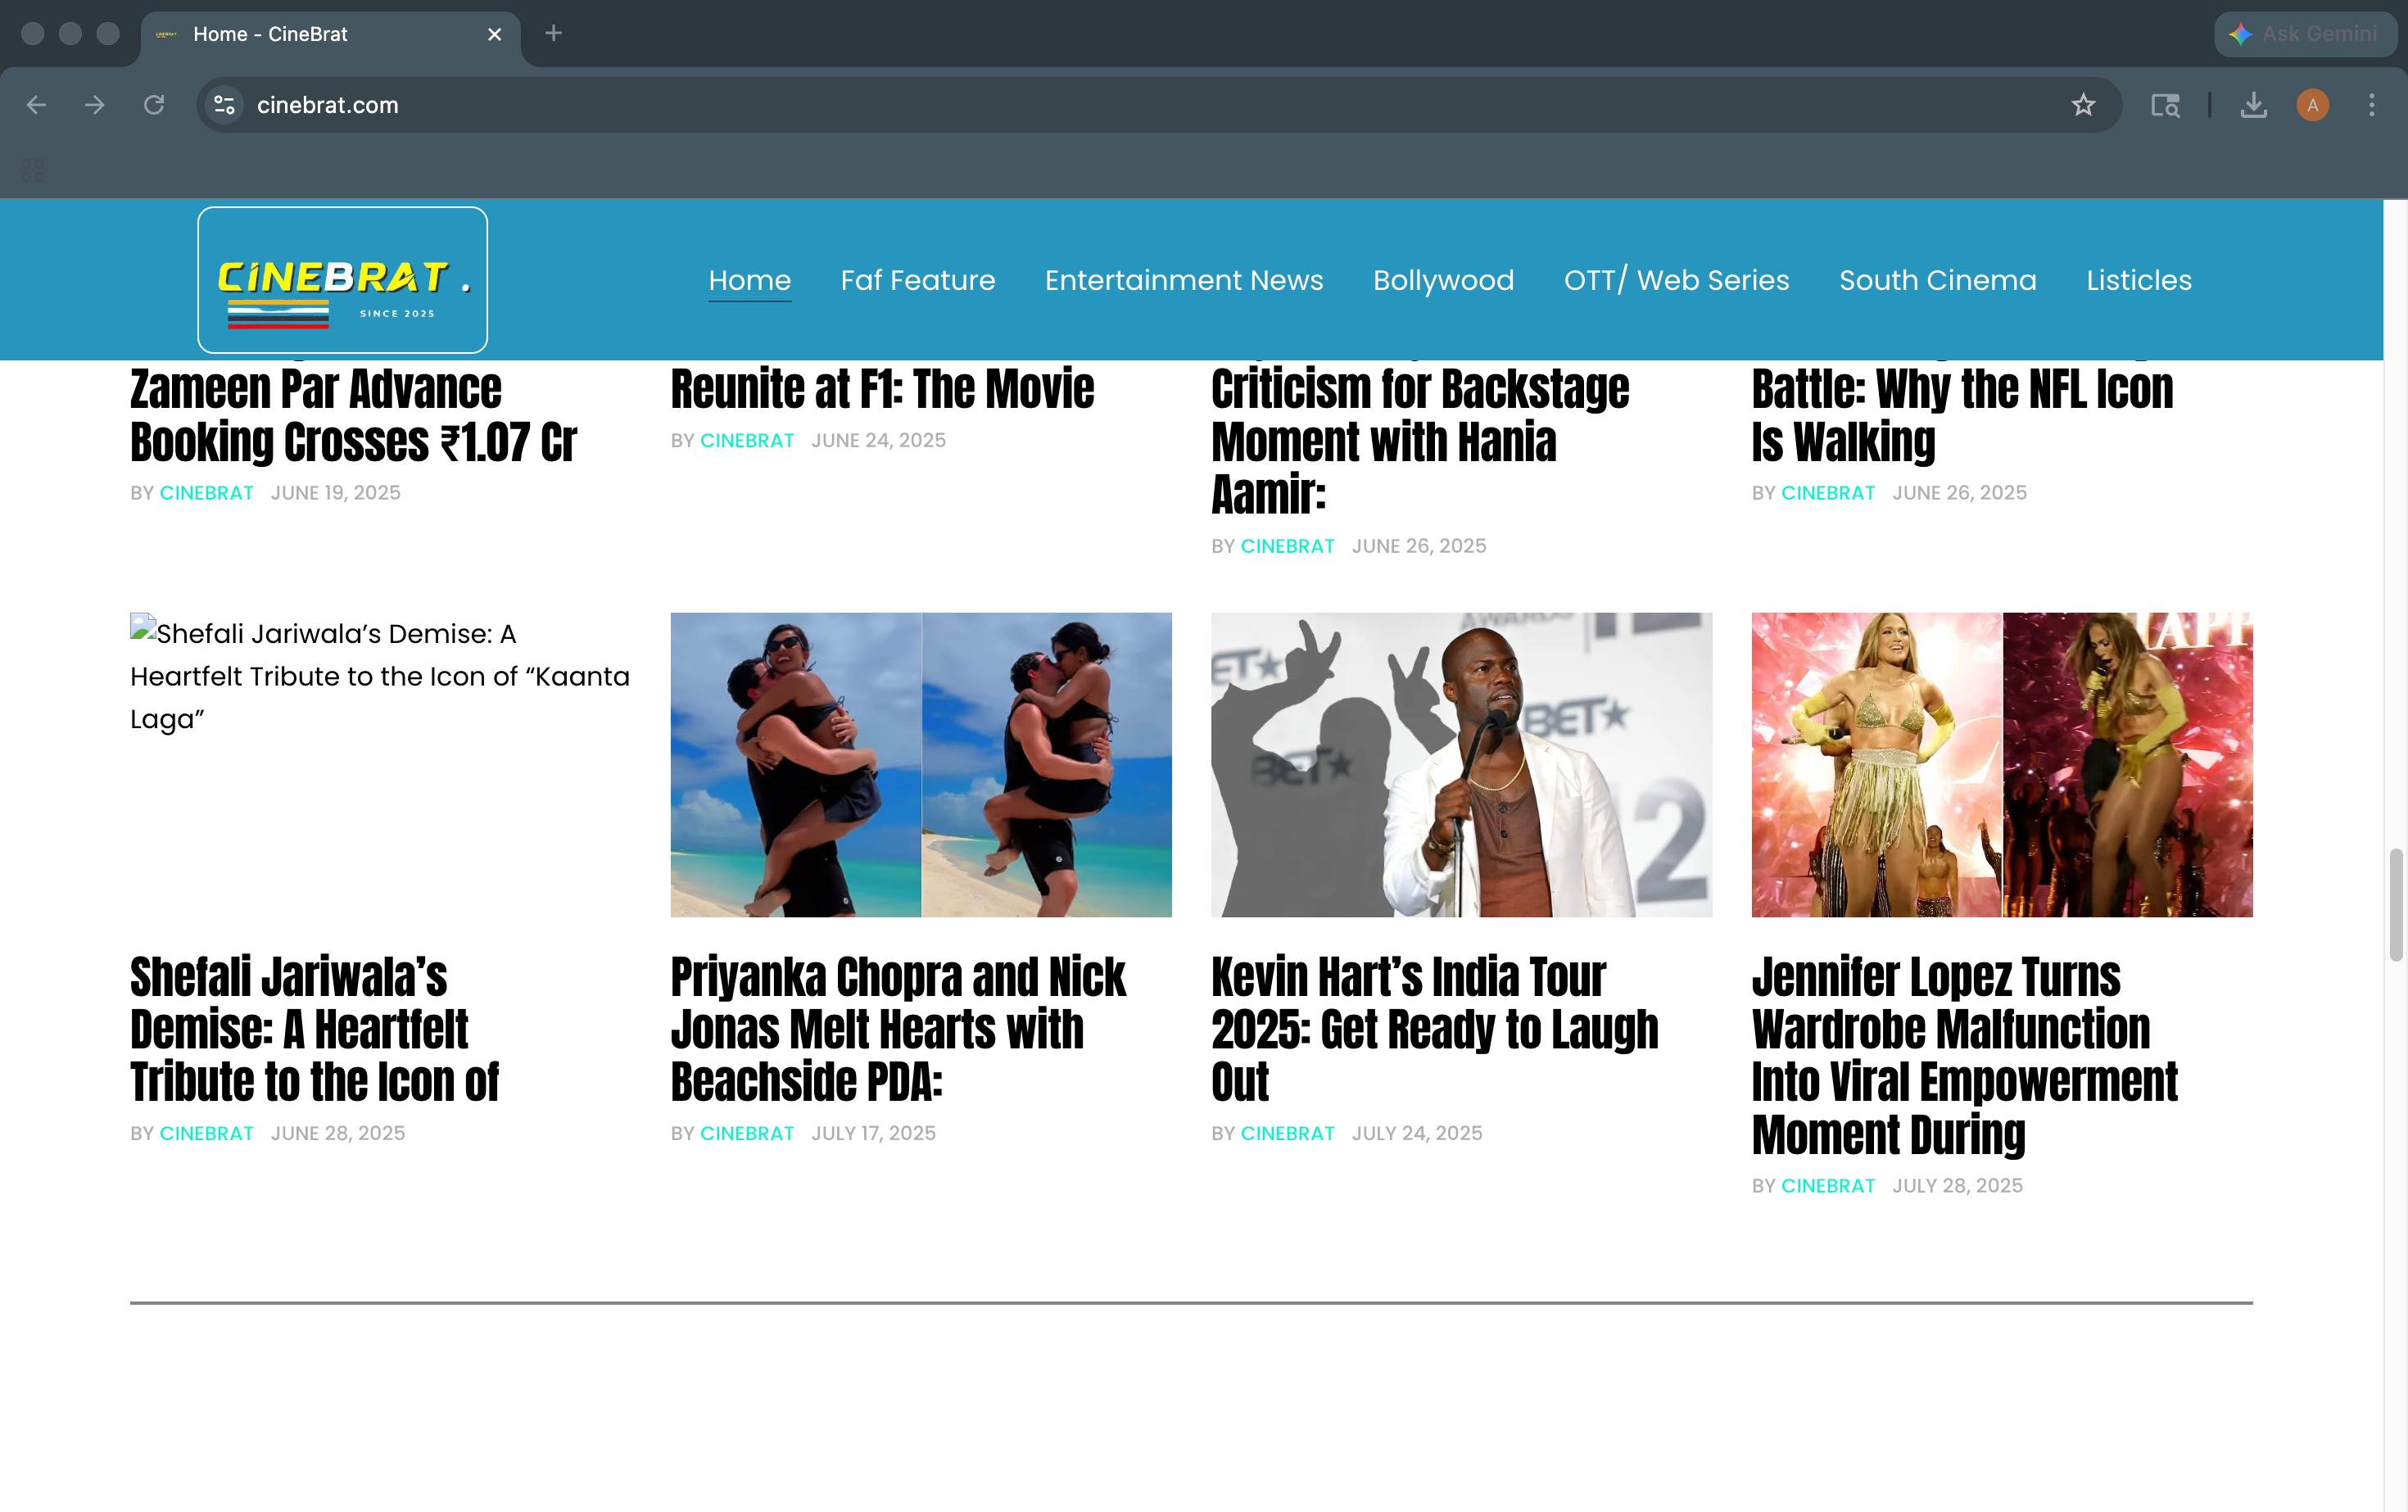Open Reunite at F1: The Movie headline

click(882, 389)
